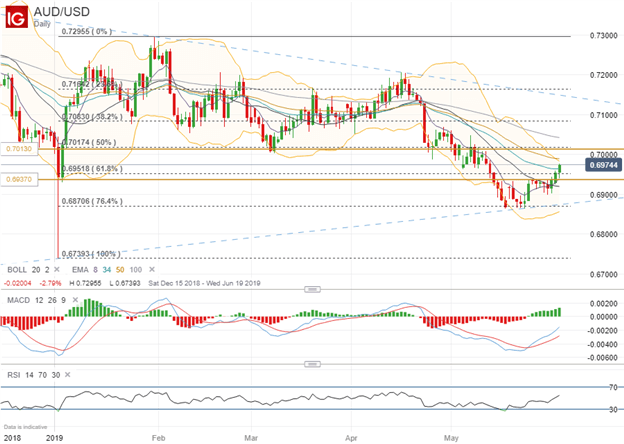Click the Feb date axis label
Image resolution: width=624 pixels, height=444 pixels.
click(x=158, y=438)
